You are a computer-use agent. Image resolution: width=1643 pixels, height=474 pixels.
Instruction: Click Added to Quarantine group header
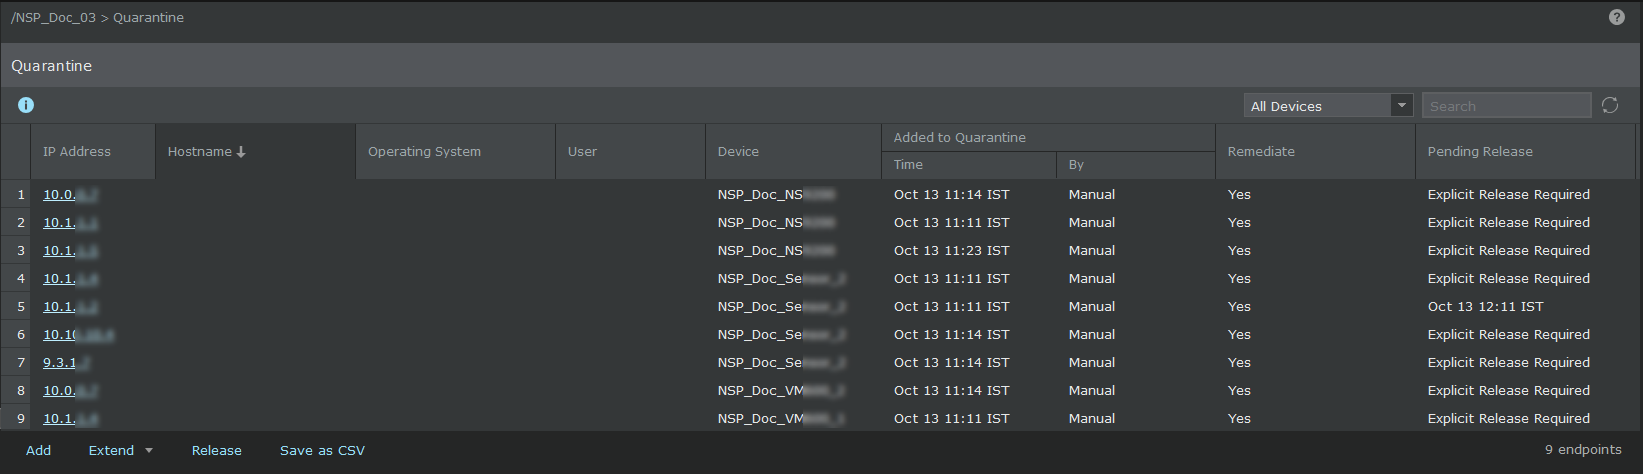point(959,138)
